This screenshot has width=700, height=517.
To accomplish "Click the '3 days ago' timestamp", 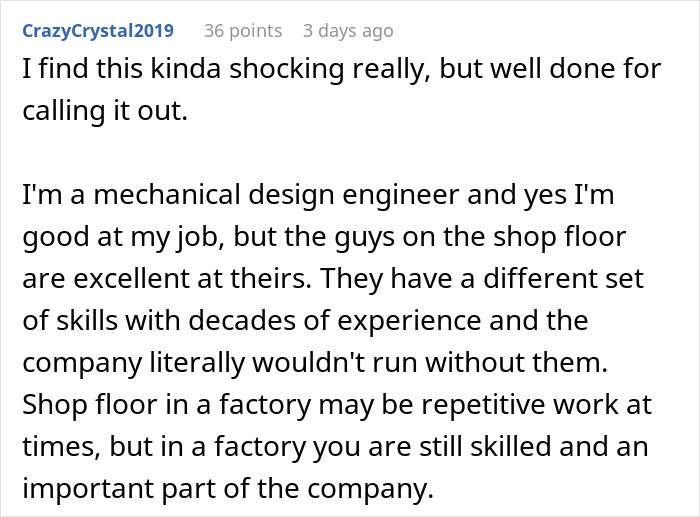I will [x=348, y=31].
